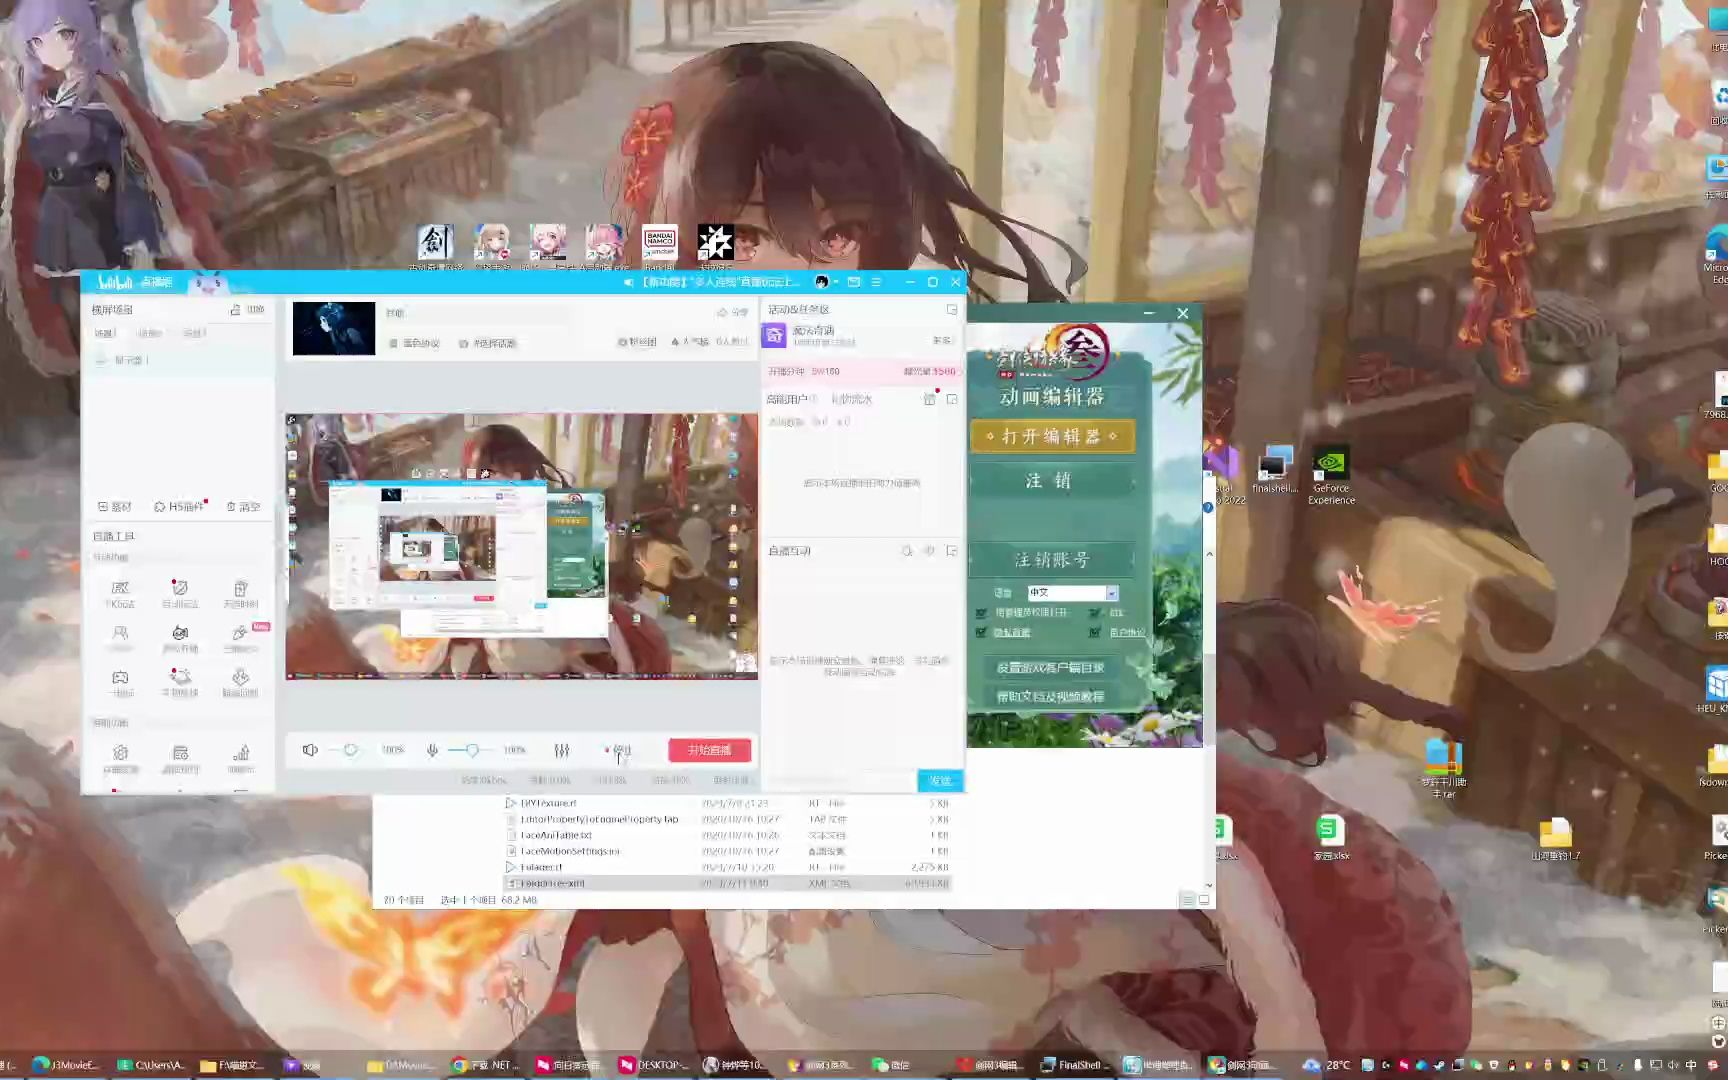Open the rar archive desktop icon

pos(1443,768)
